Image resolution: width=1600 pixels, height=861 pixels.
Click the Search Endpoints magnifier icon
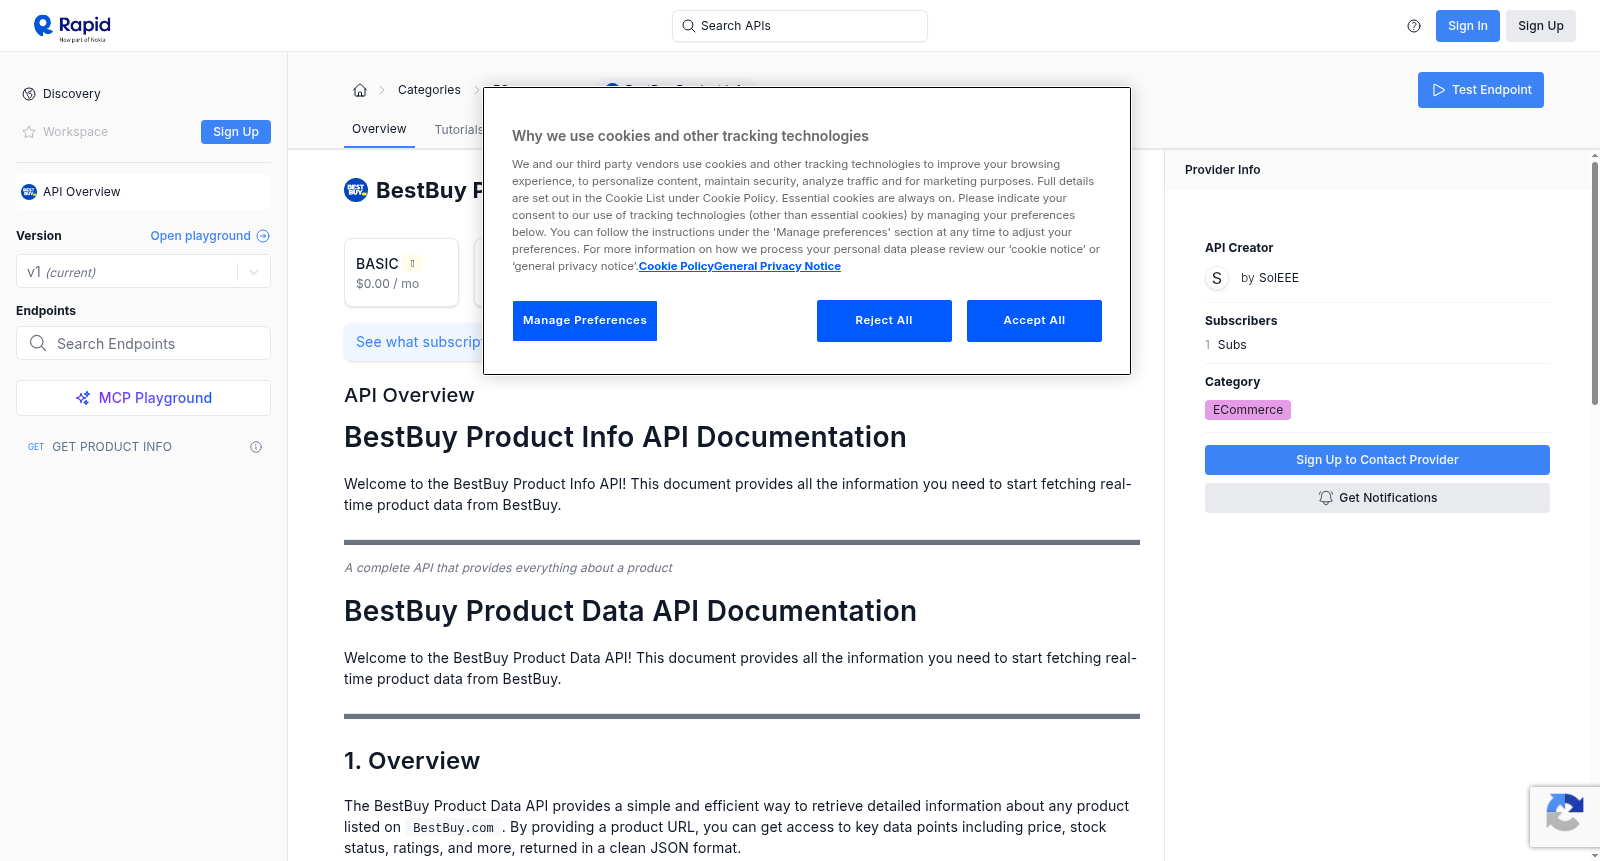(x=38, y=343)
